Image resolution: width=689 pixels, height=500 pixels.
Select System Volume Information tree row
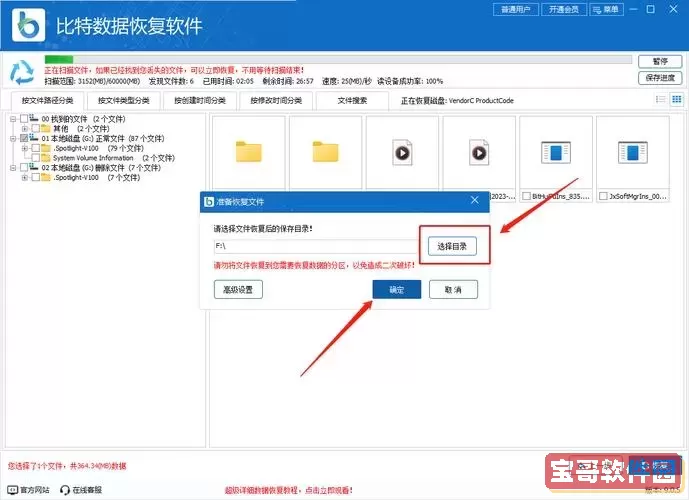click(x=114, y=158)
